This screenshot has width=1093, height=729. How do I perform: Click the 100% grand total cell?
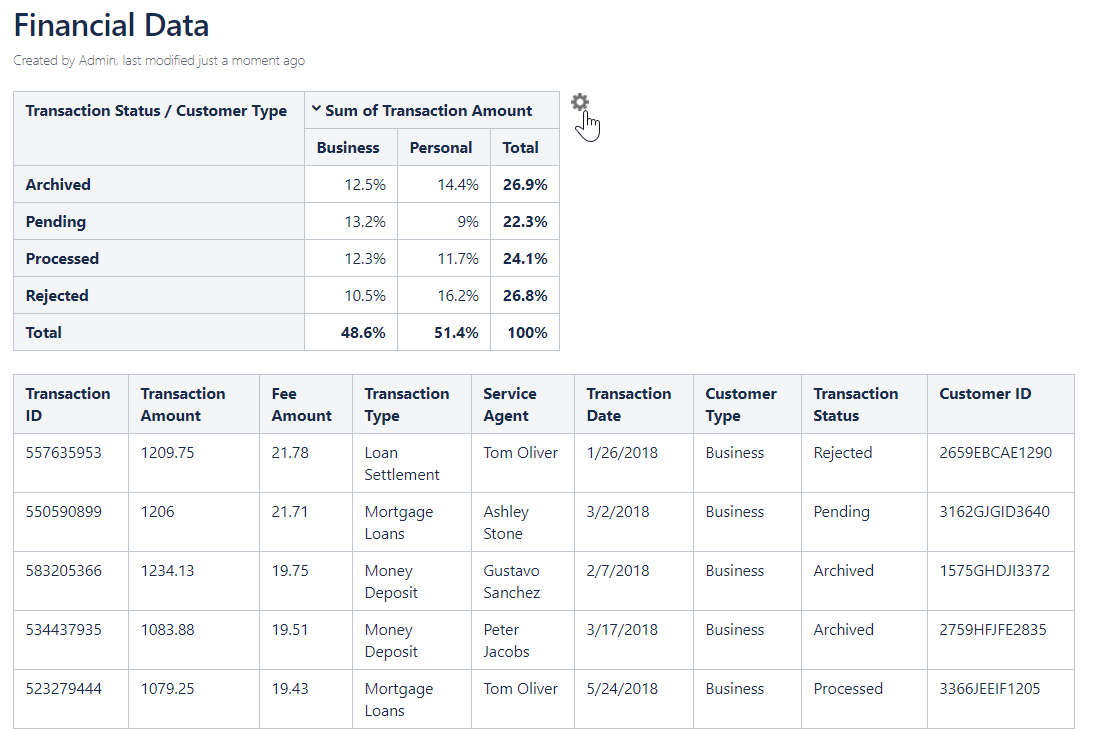(527, 332)
